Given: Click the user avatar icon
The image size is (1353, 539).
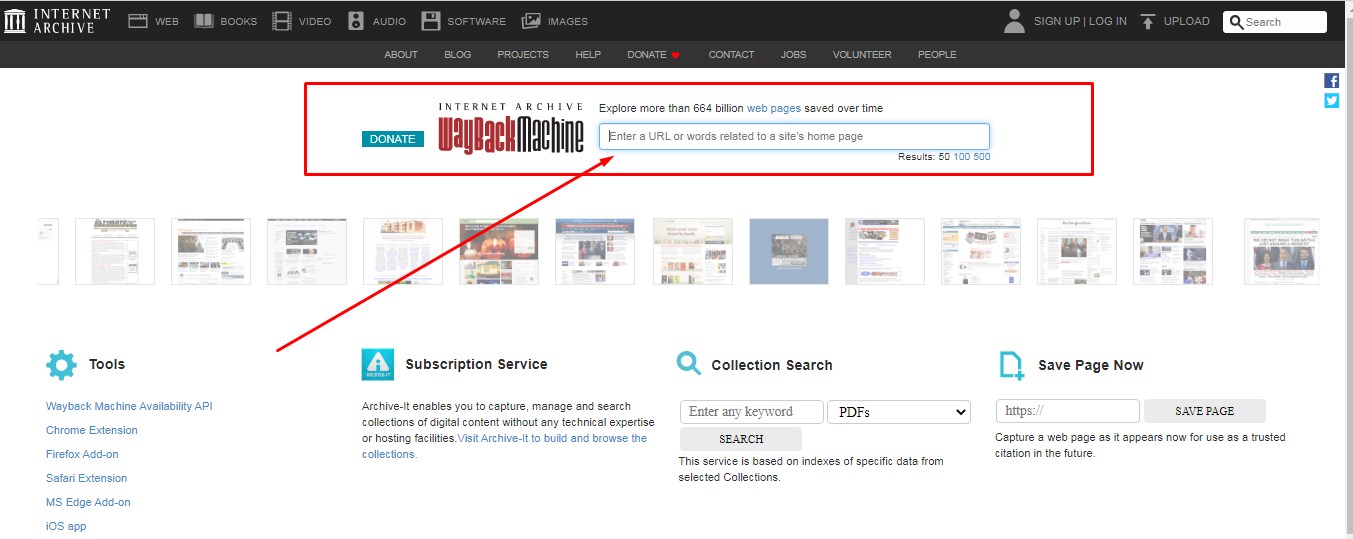Looking at the screenshot, I should point(1015,21).
